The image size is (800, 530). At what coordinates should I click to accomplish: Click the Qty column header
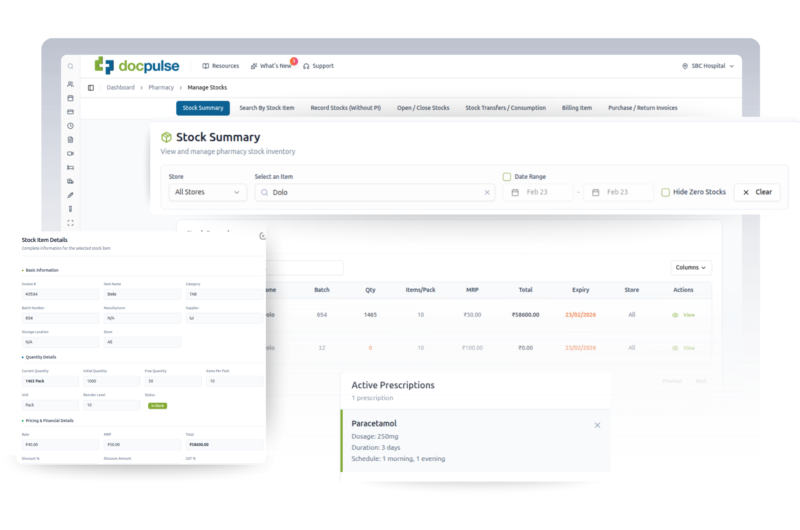click(370, 290)
